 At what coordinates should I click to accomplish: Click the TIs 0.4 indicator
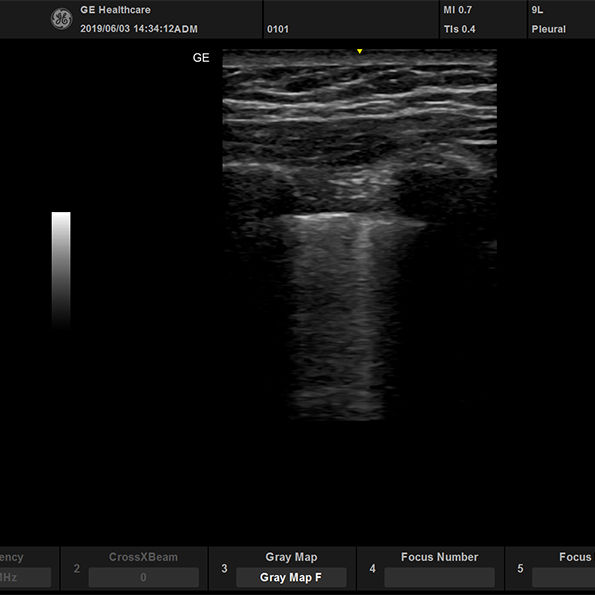coord(459,29)
